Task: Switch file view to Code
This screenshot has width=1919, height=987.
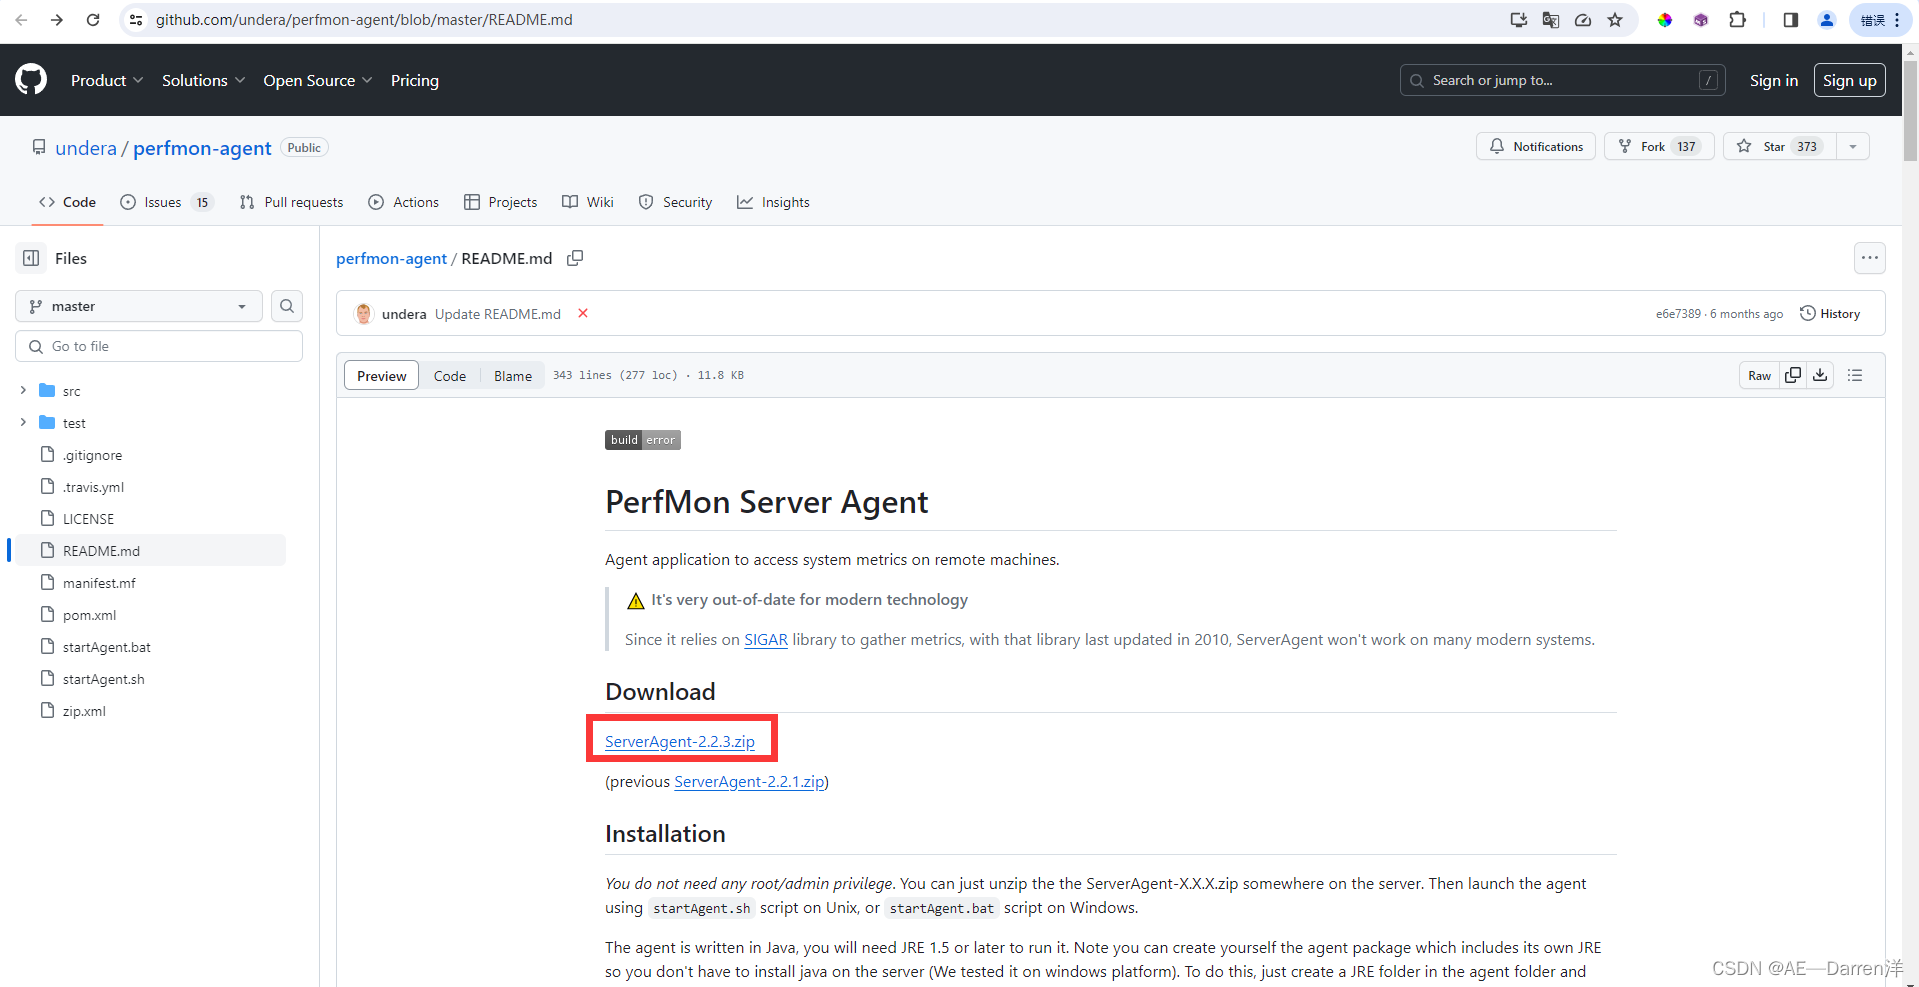Action: coord(450,375)
